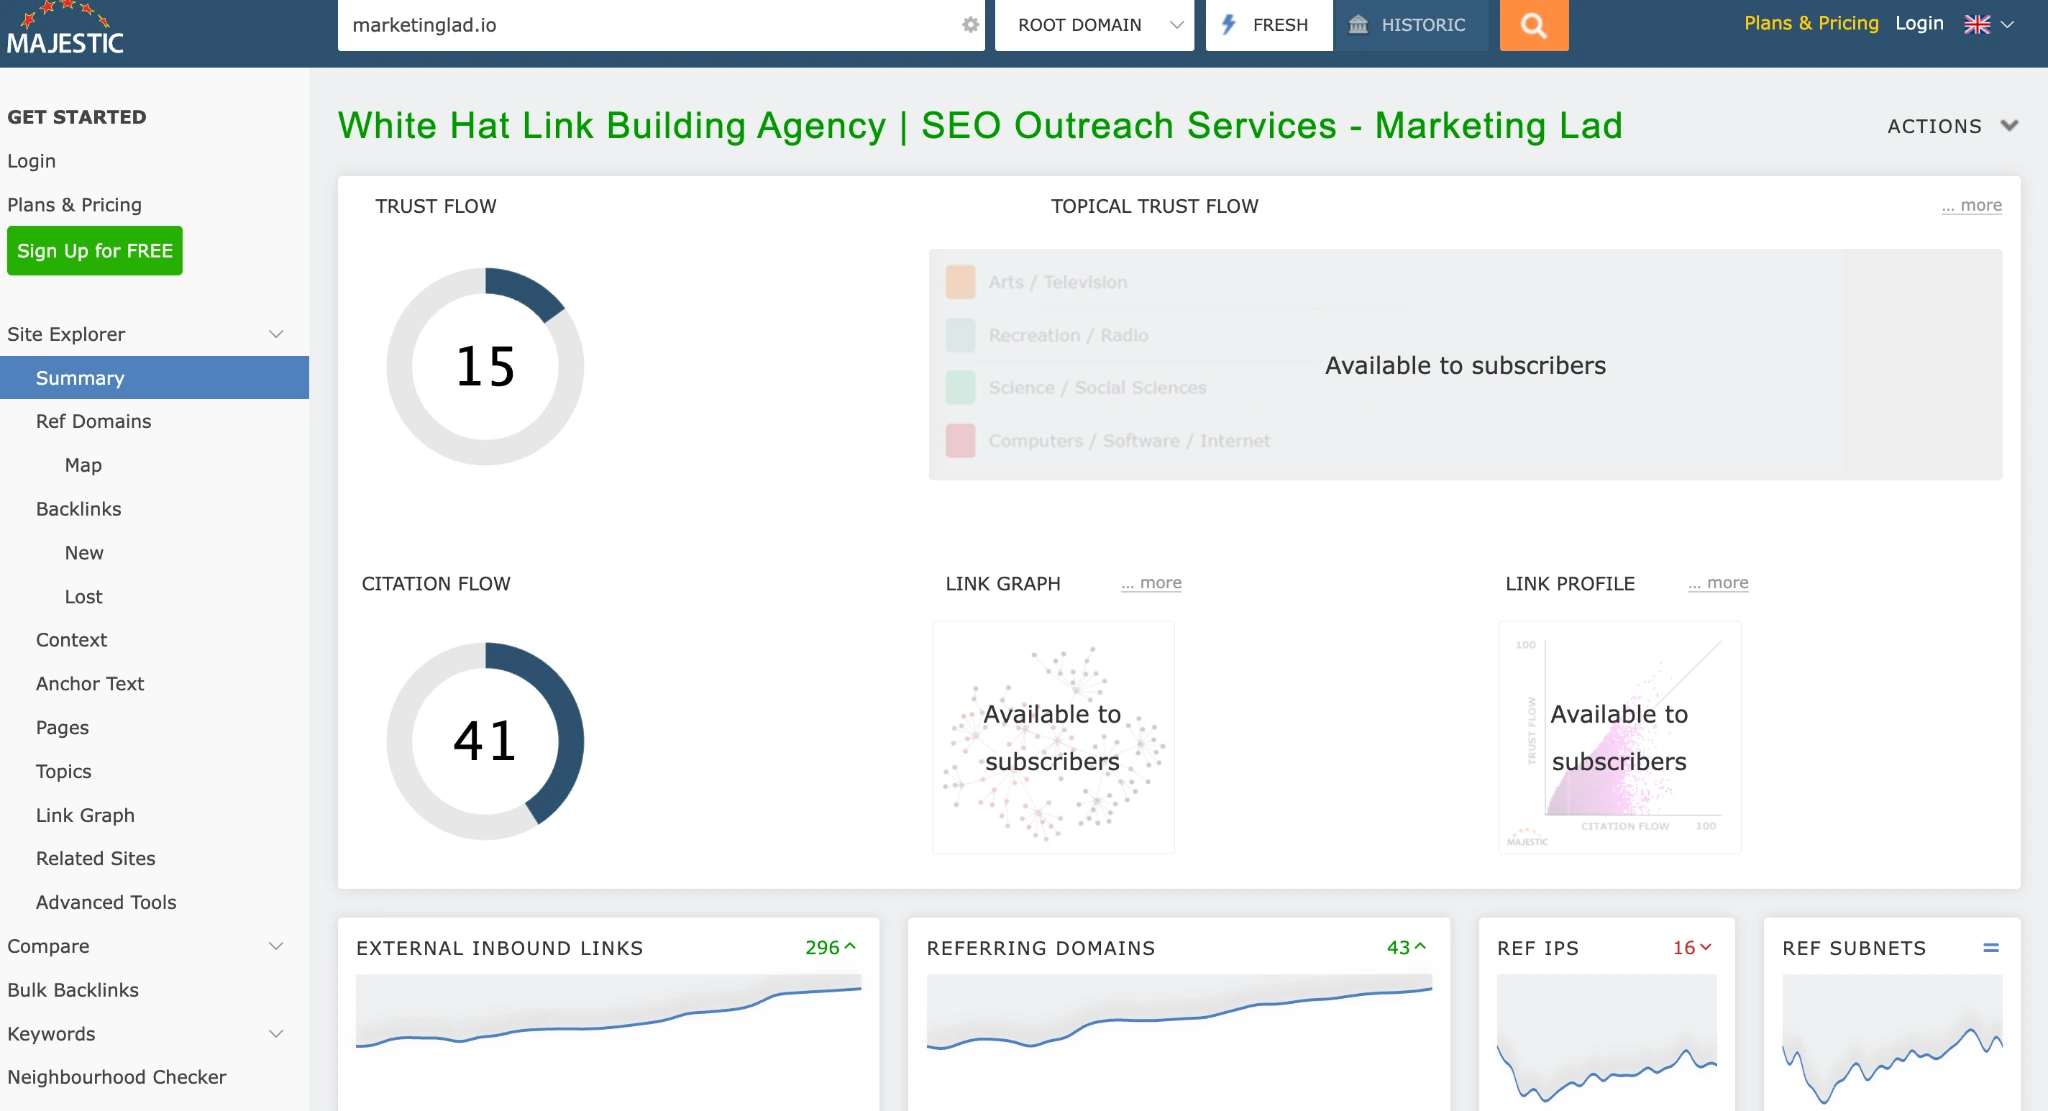Viewport: 2048px width, 1111px height.
Task: Click the Arts / Television color swatch
Action: 961,282
